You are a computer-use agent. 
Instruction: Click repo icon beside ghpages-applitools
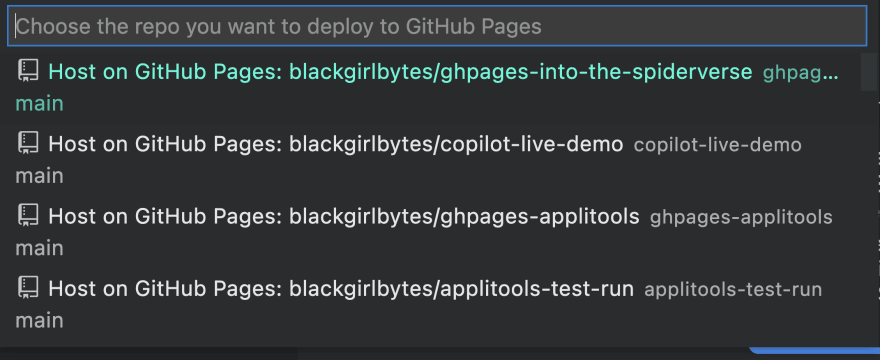click(x=28, y=216)
